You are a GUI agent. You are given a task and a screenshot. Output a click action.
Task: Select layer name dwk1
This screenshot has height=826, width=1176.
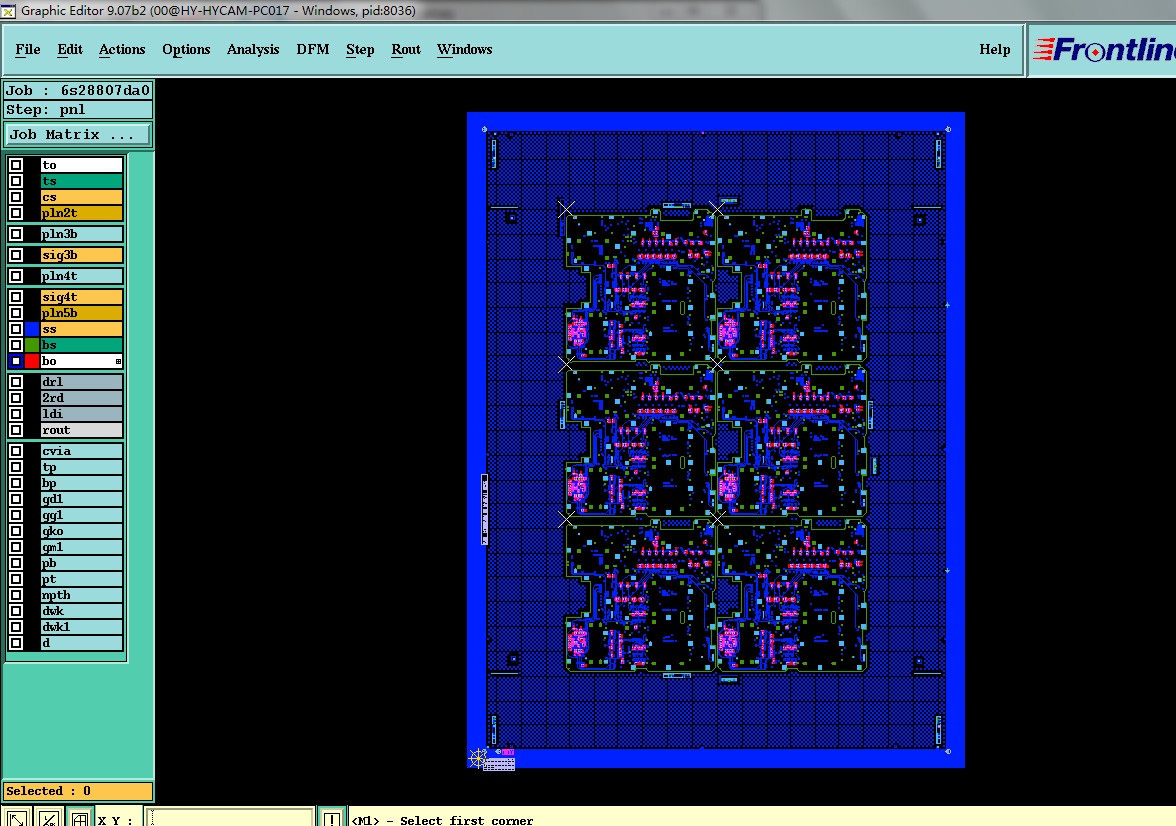(82, 627)
